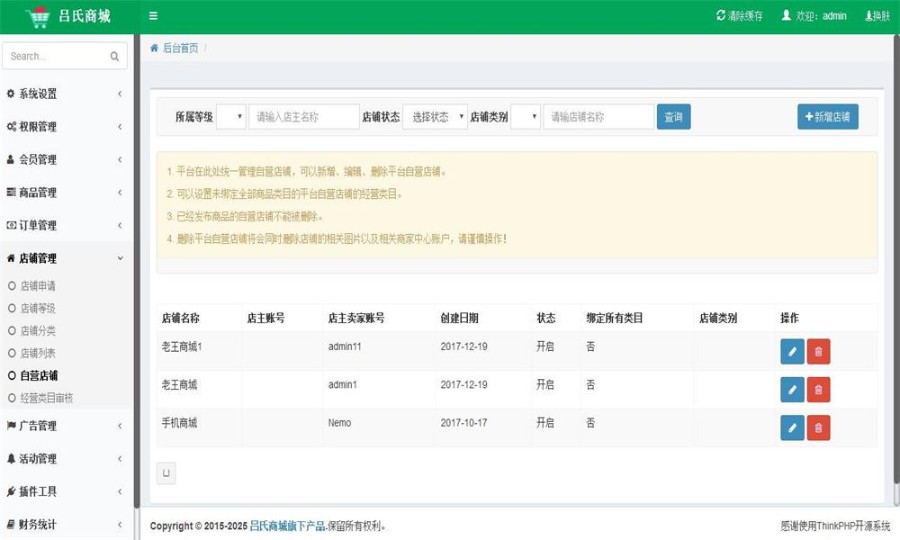
Task: Click the hamburger menu toggle icon
Action: [153, 16]
